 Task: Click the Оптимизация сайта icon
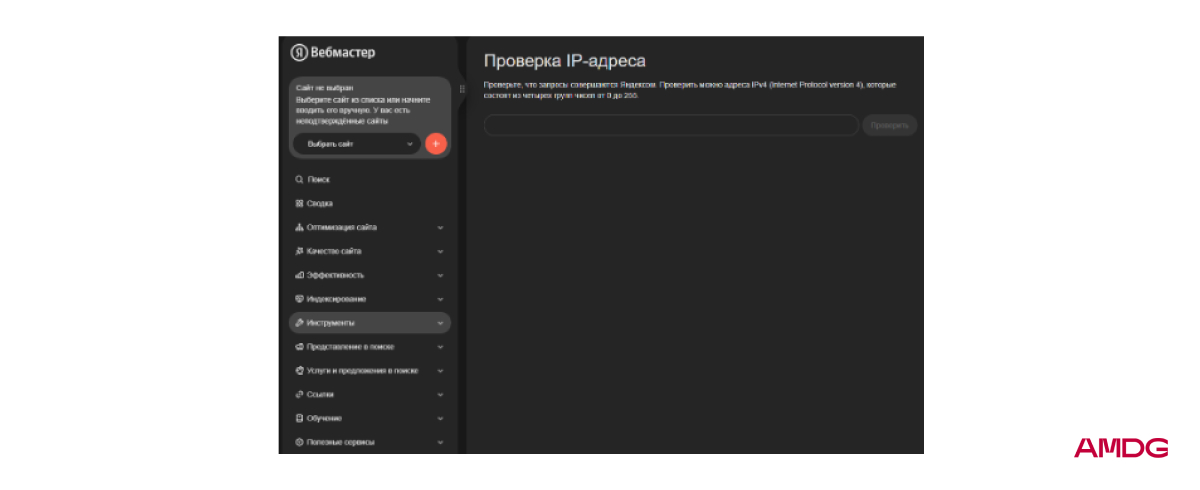click(299, 228)
